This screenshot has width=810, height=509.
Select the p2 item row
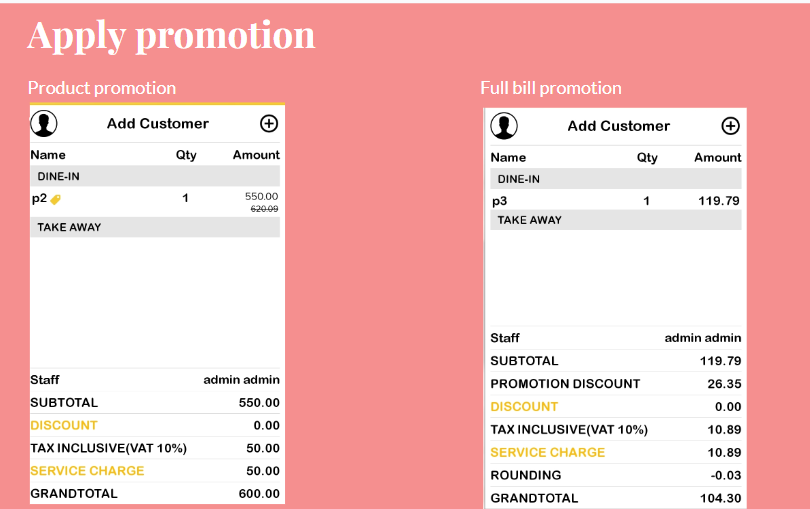pos(155,202)
